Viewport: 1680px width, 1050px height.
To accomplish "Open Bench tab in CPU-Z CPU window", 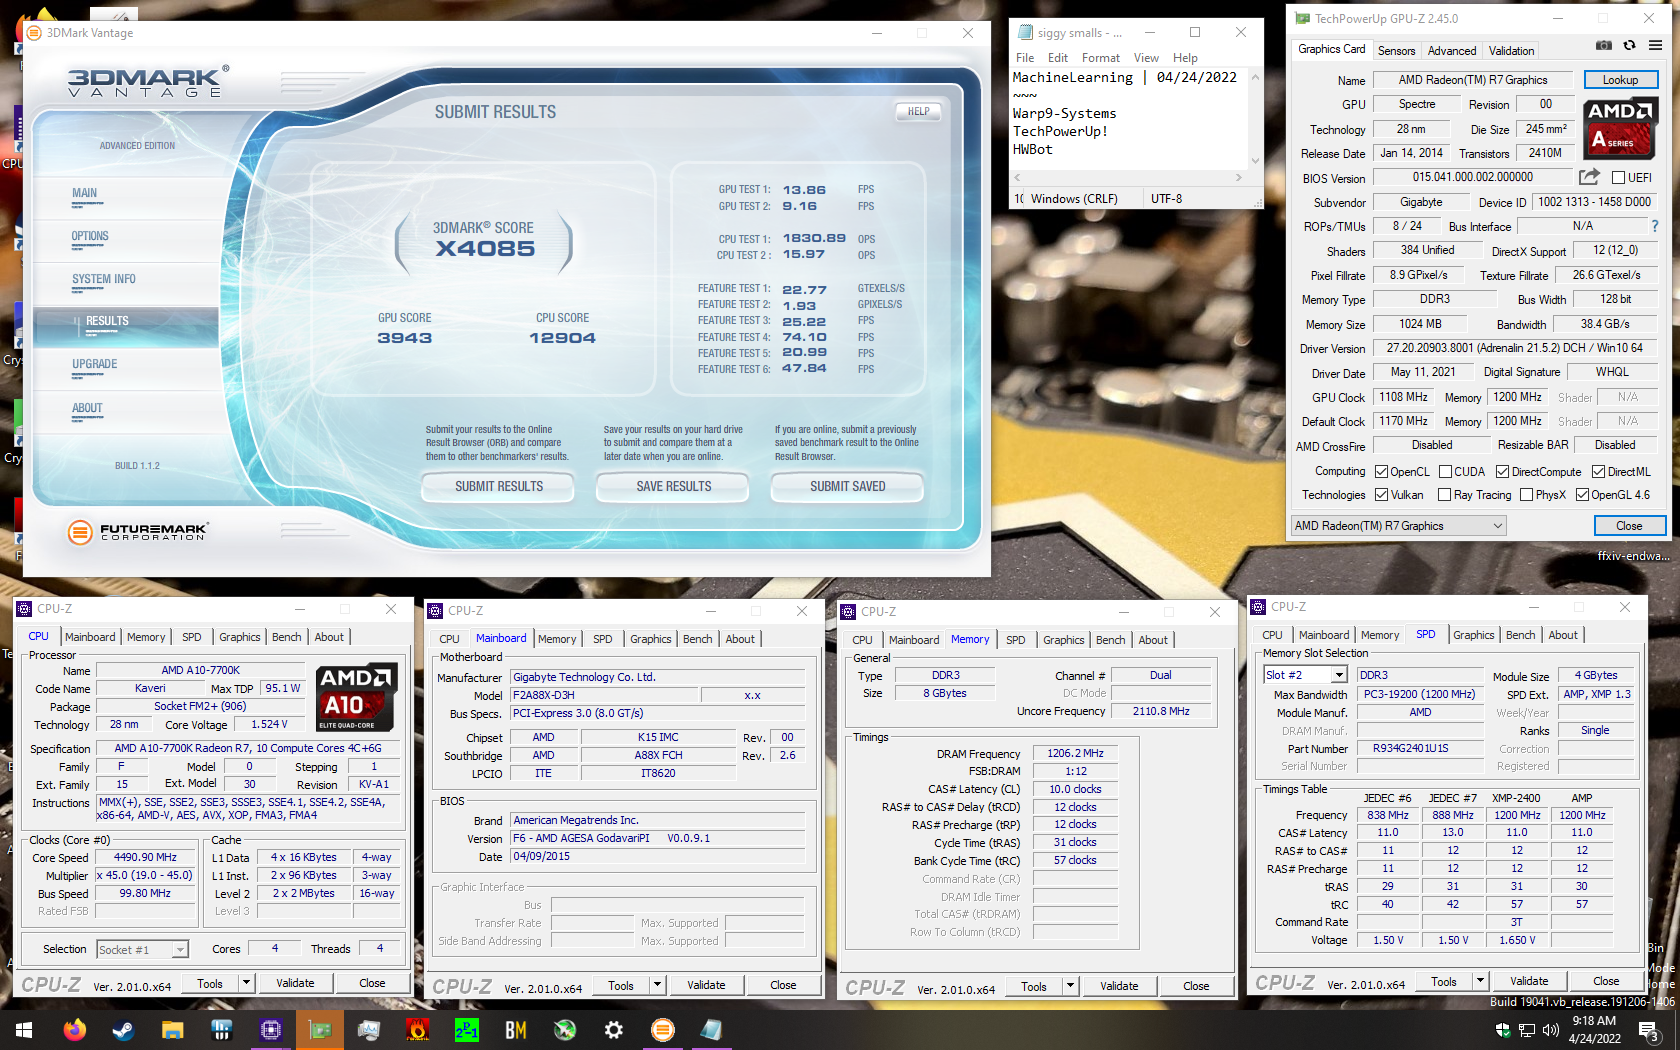I will pyautogui.click(x=286, y=638).
